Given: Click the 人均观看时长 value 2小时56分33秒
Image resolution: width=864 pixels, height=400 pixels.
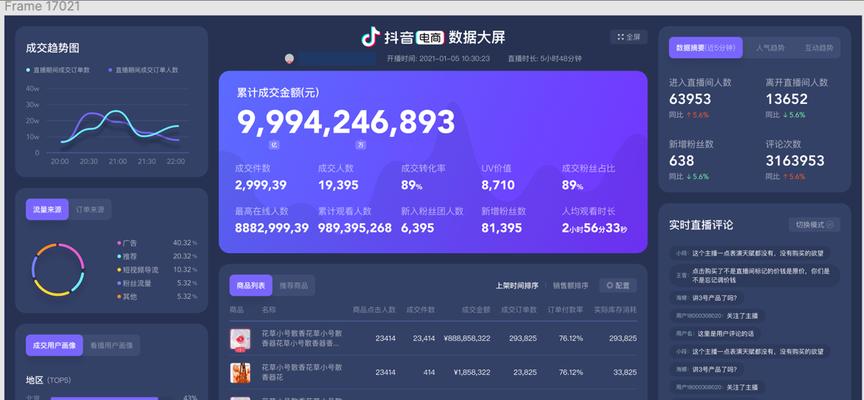Looking at the screenshot, I should click(595, 228).
